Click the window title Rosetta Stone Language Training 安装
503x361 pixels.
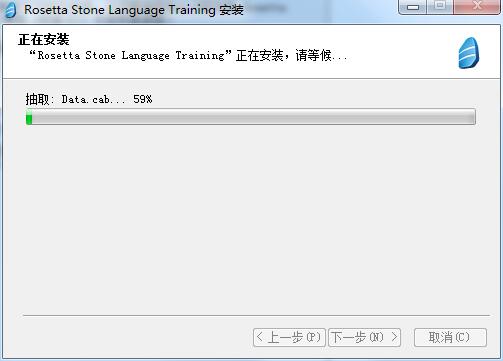coord(134,10)
